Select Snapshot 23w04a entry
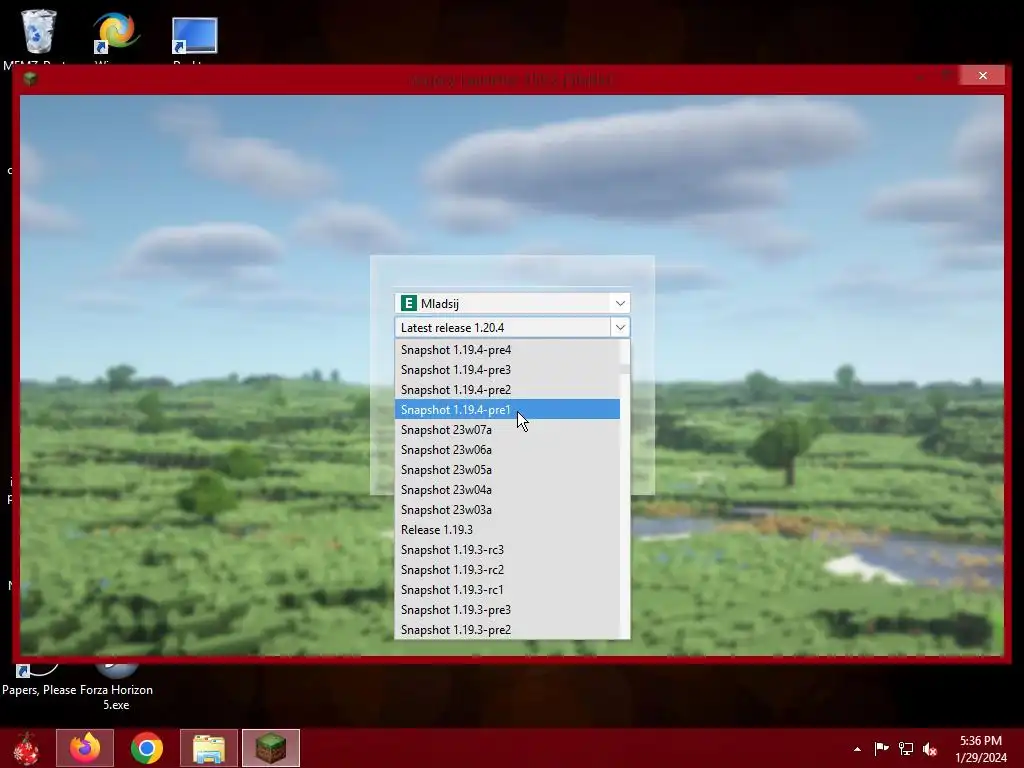The height and width of the screenshot is (768, 1024). point(507,490)
